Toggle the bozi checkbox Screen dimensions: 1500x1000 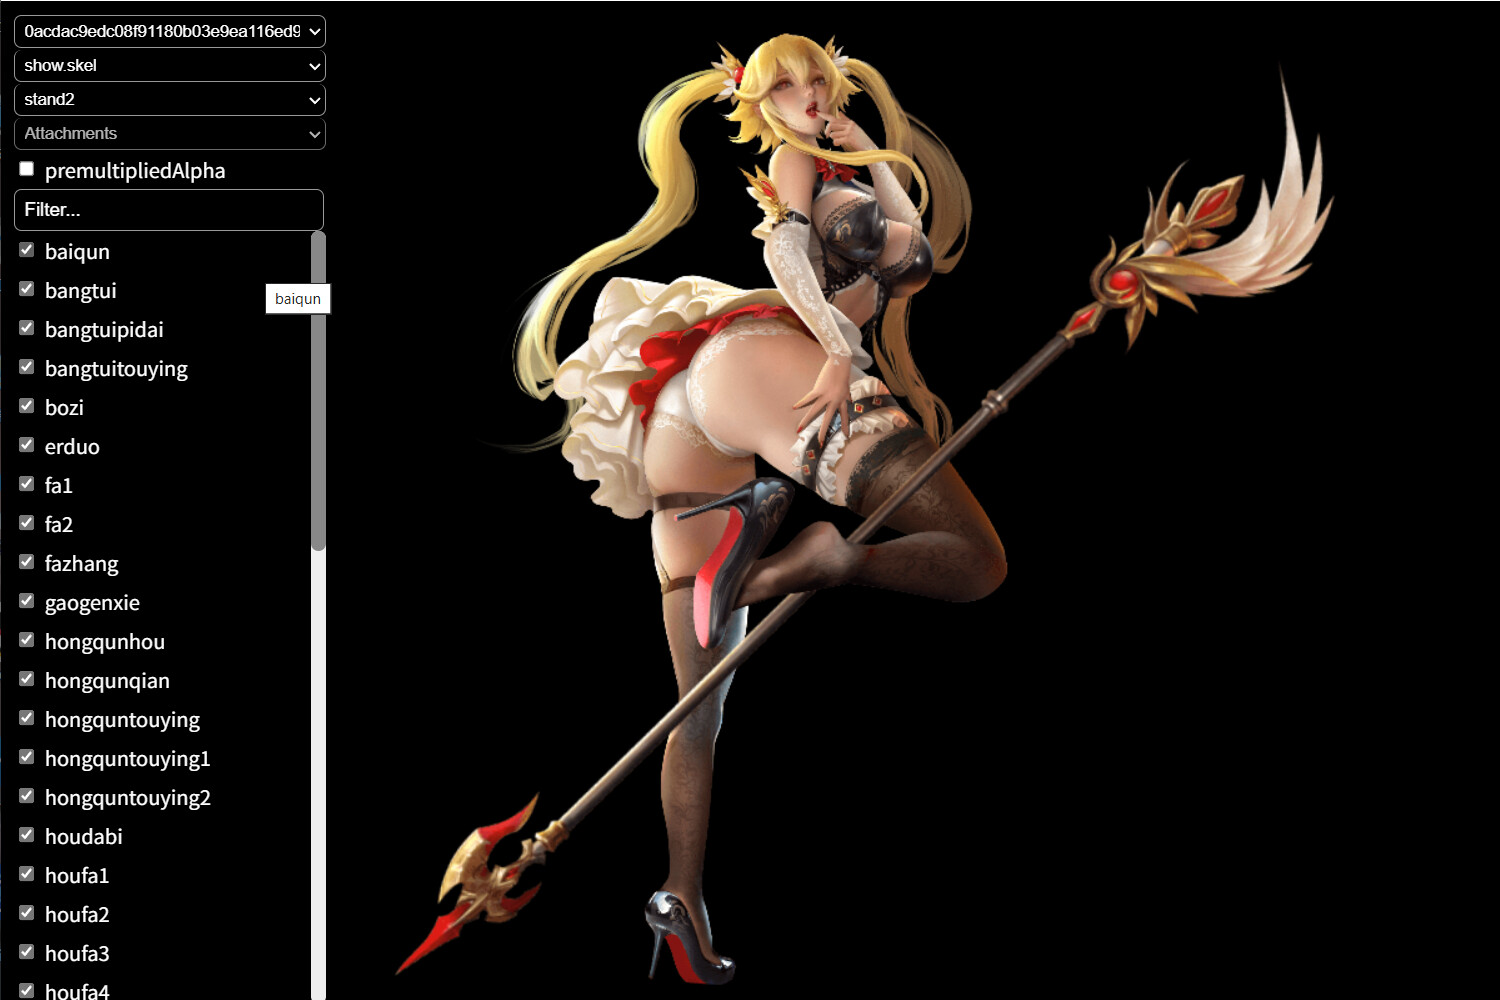tap(27, 406)
